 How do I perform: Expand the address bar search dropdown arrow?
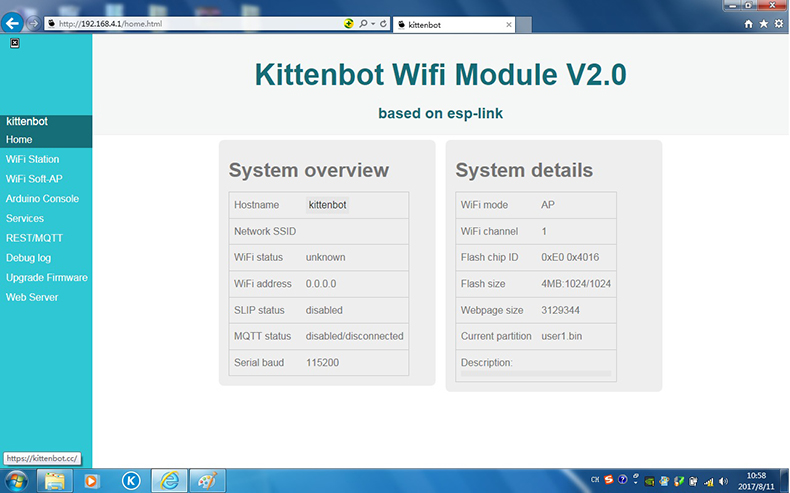[x=372, y=23]
